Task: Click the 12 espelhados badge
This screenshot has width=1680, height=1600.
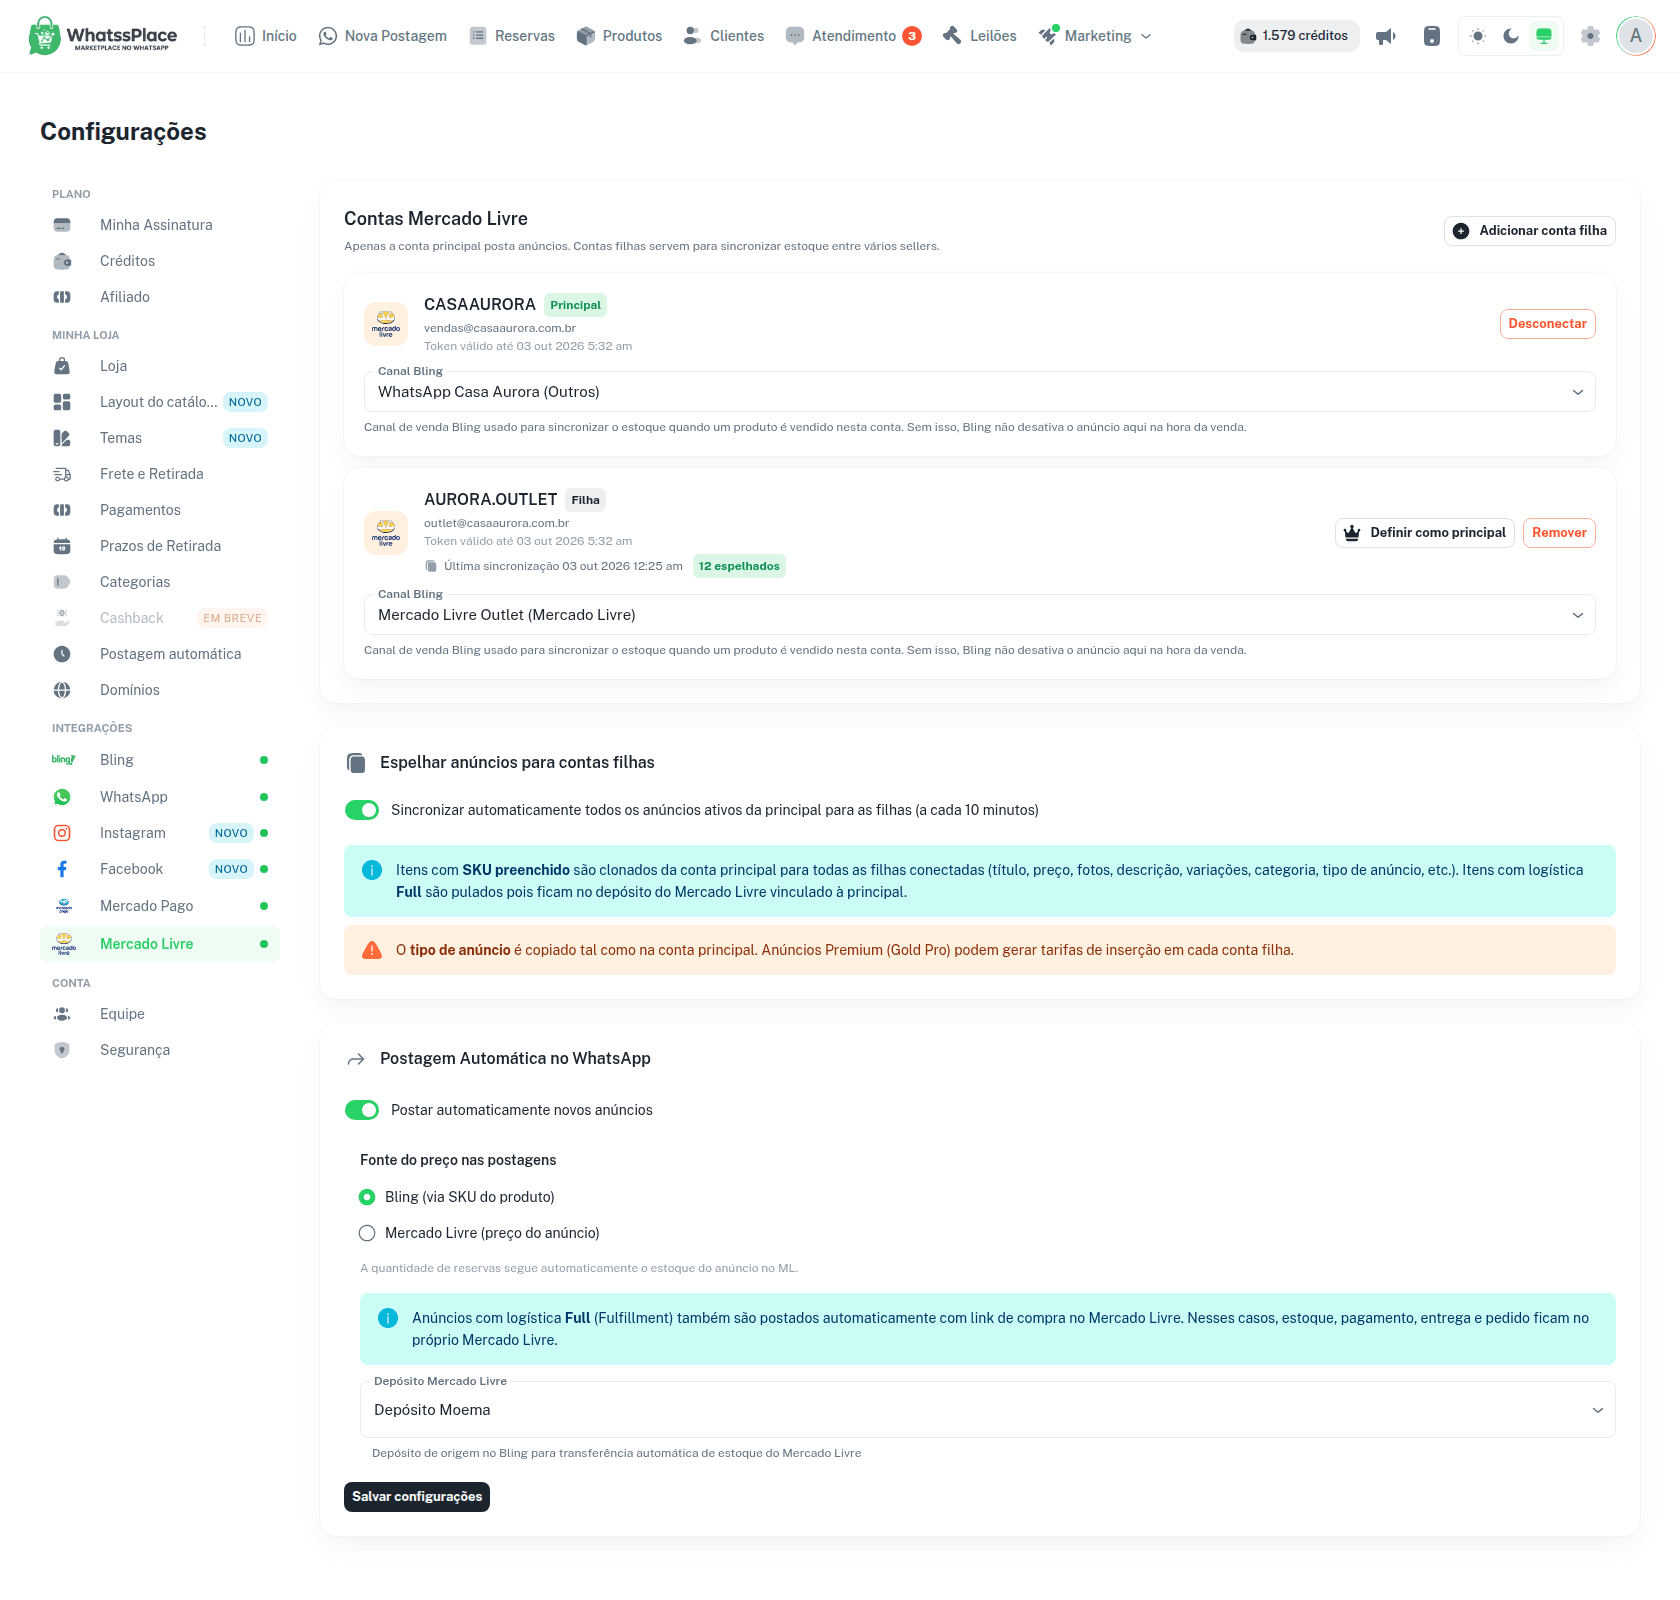Action: 739,566
